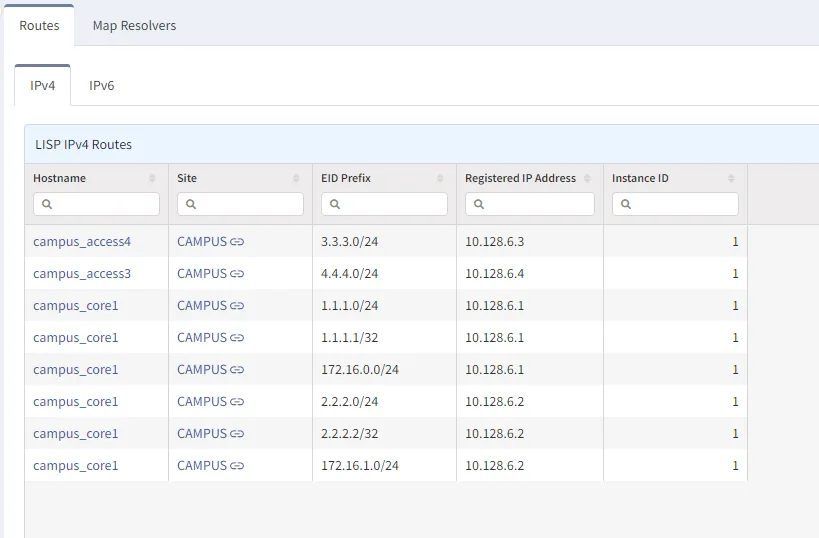Sort by Registered IP Address icon
Viewport: 819px width, 538px height.
(587, 178)
